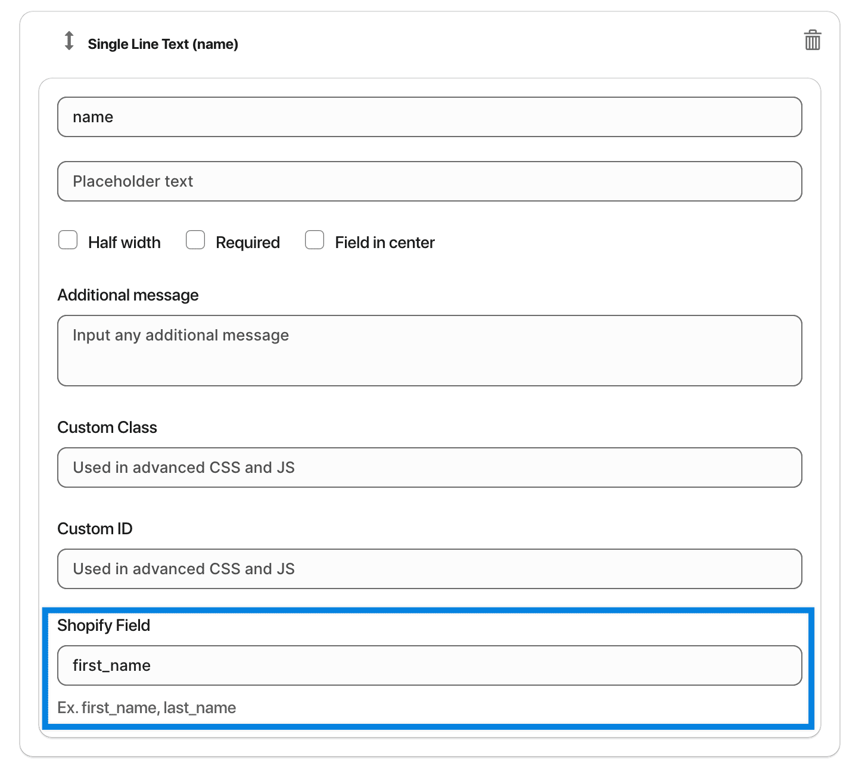The image size is (865, 768).
Task: Enable the Half width checkbox
Action: (68, 240)
